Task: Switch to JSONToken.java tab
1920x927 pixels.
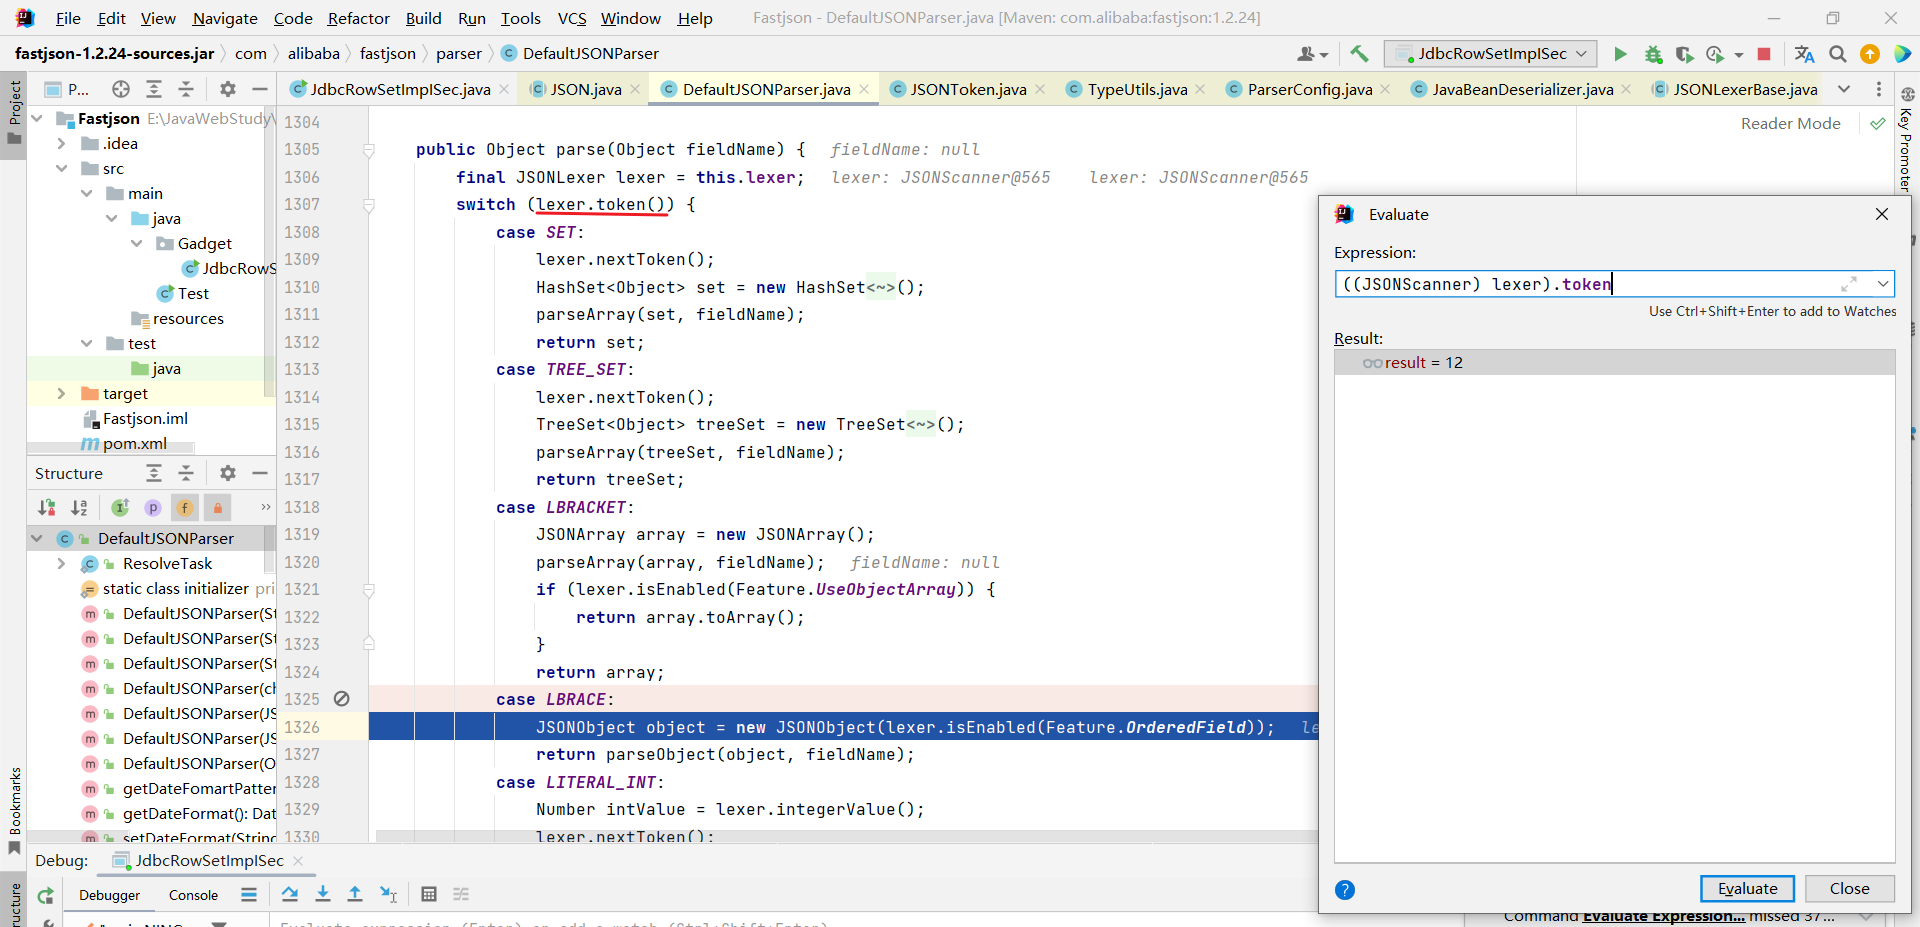Action: (968, 89)
